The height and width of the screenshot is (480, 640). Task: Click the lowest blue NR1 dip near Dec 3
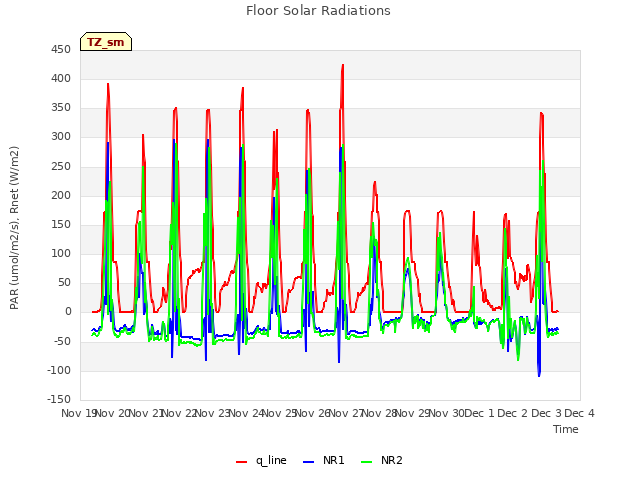(x=539, y=375)
